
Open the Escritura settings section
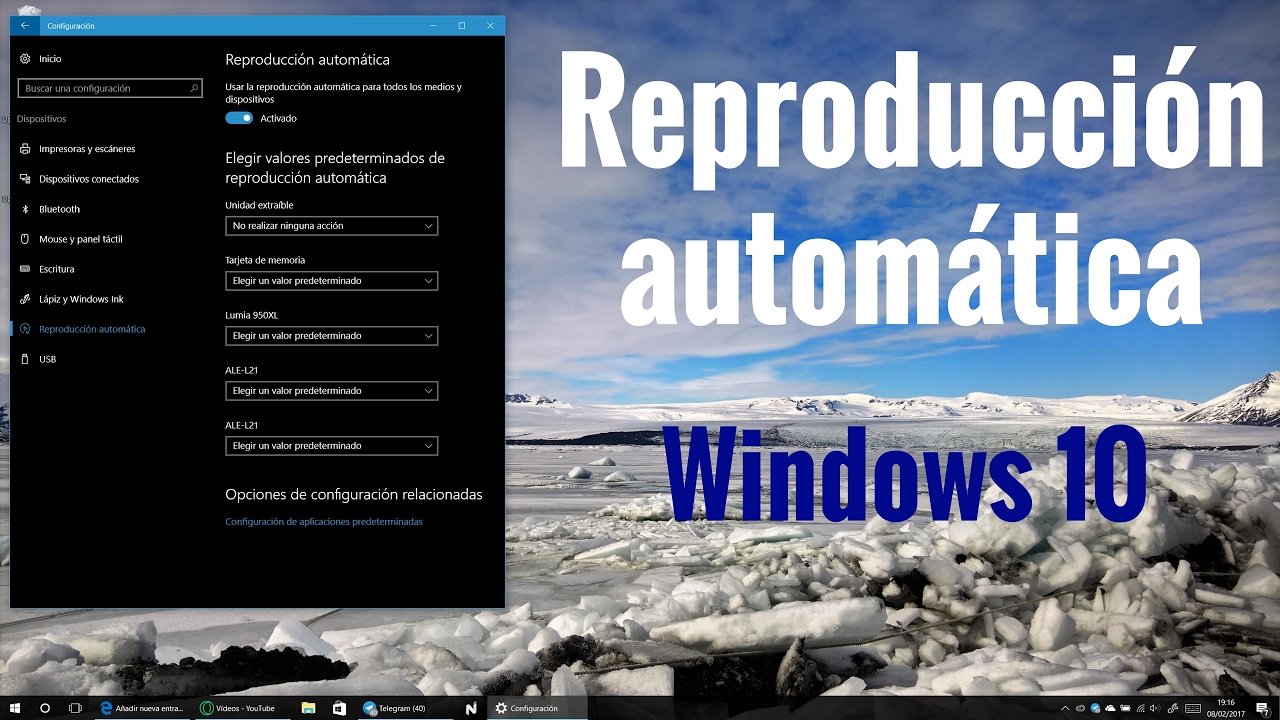point(56,269)
